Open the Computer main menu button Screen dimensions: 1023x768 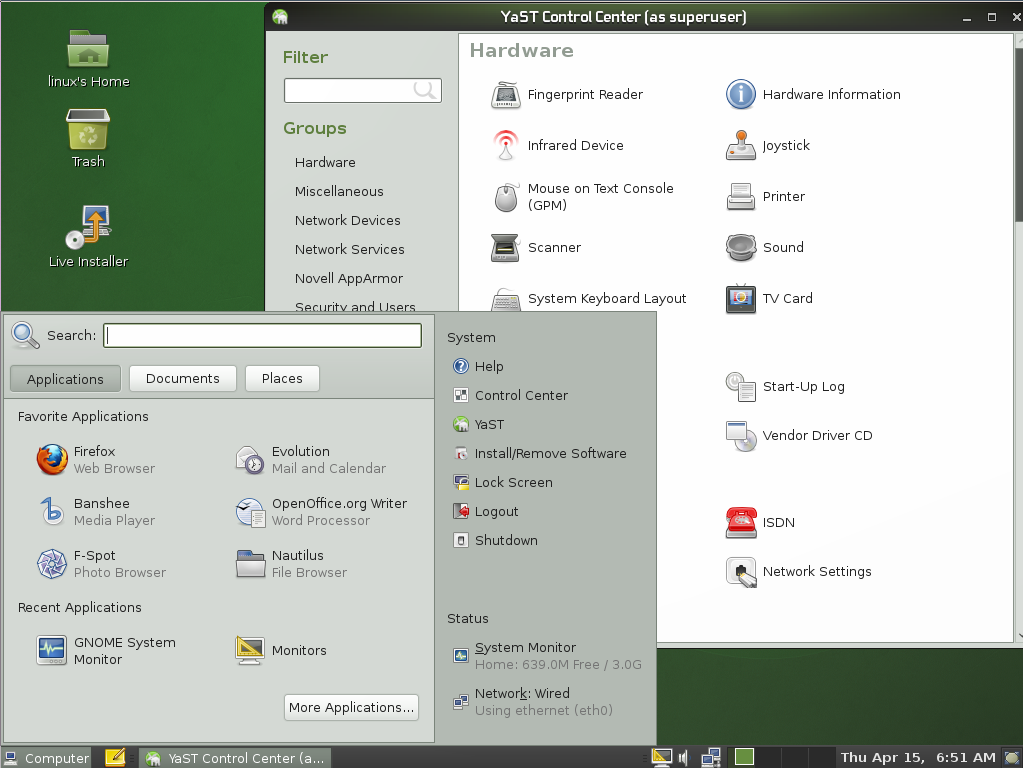click(46, 758)
